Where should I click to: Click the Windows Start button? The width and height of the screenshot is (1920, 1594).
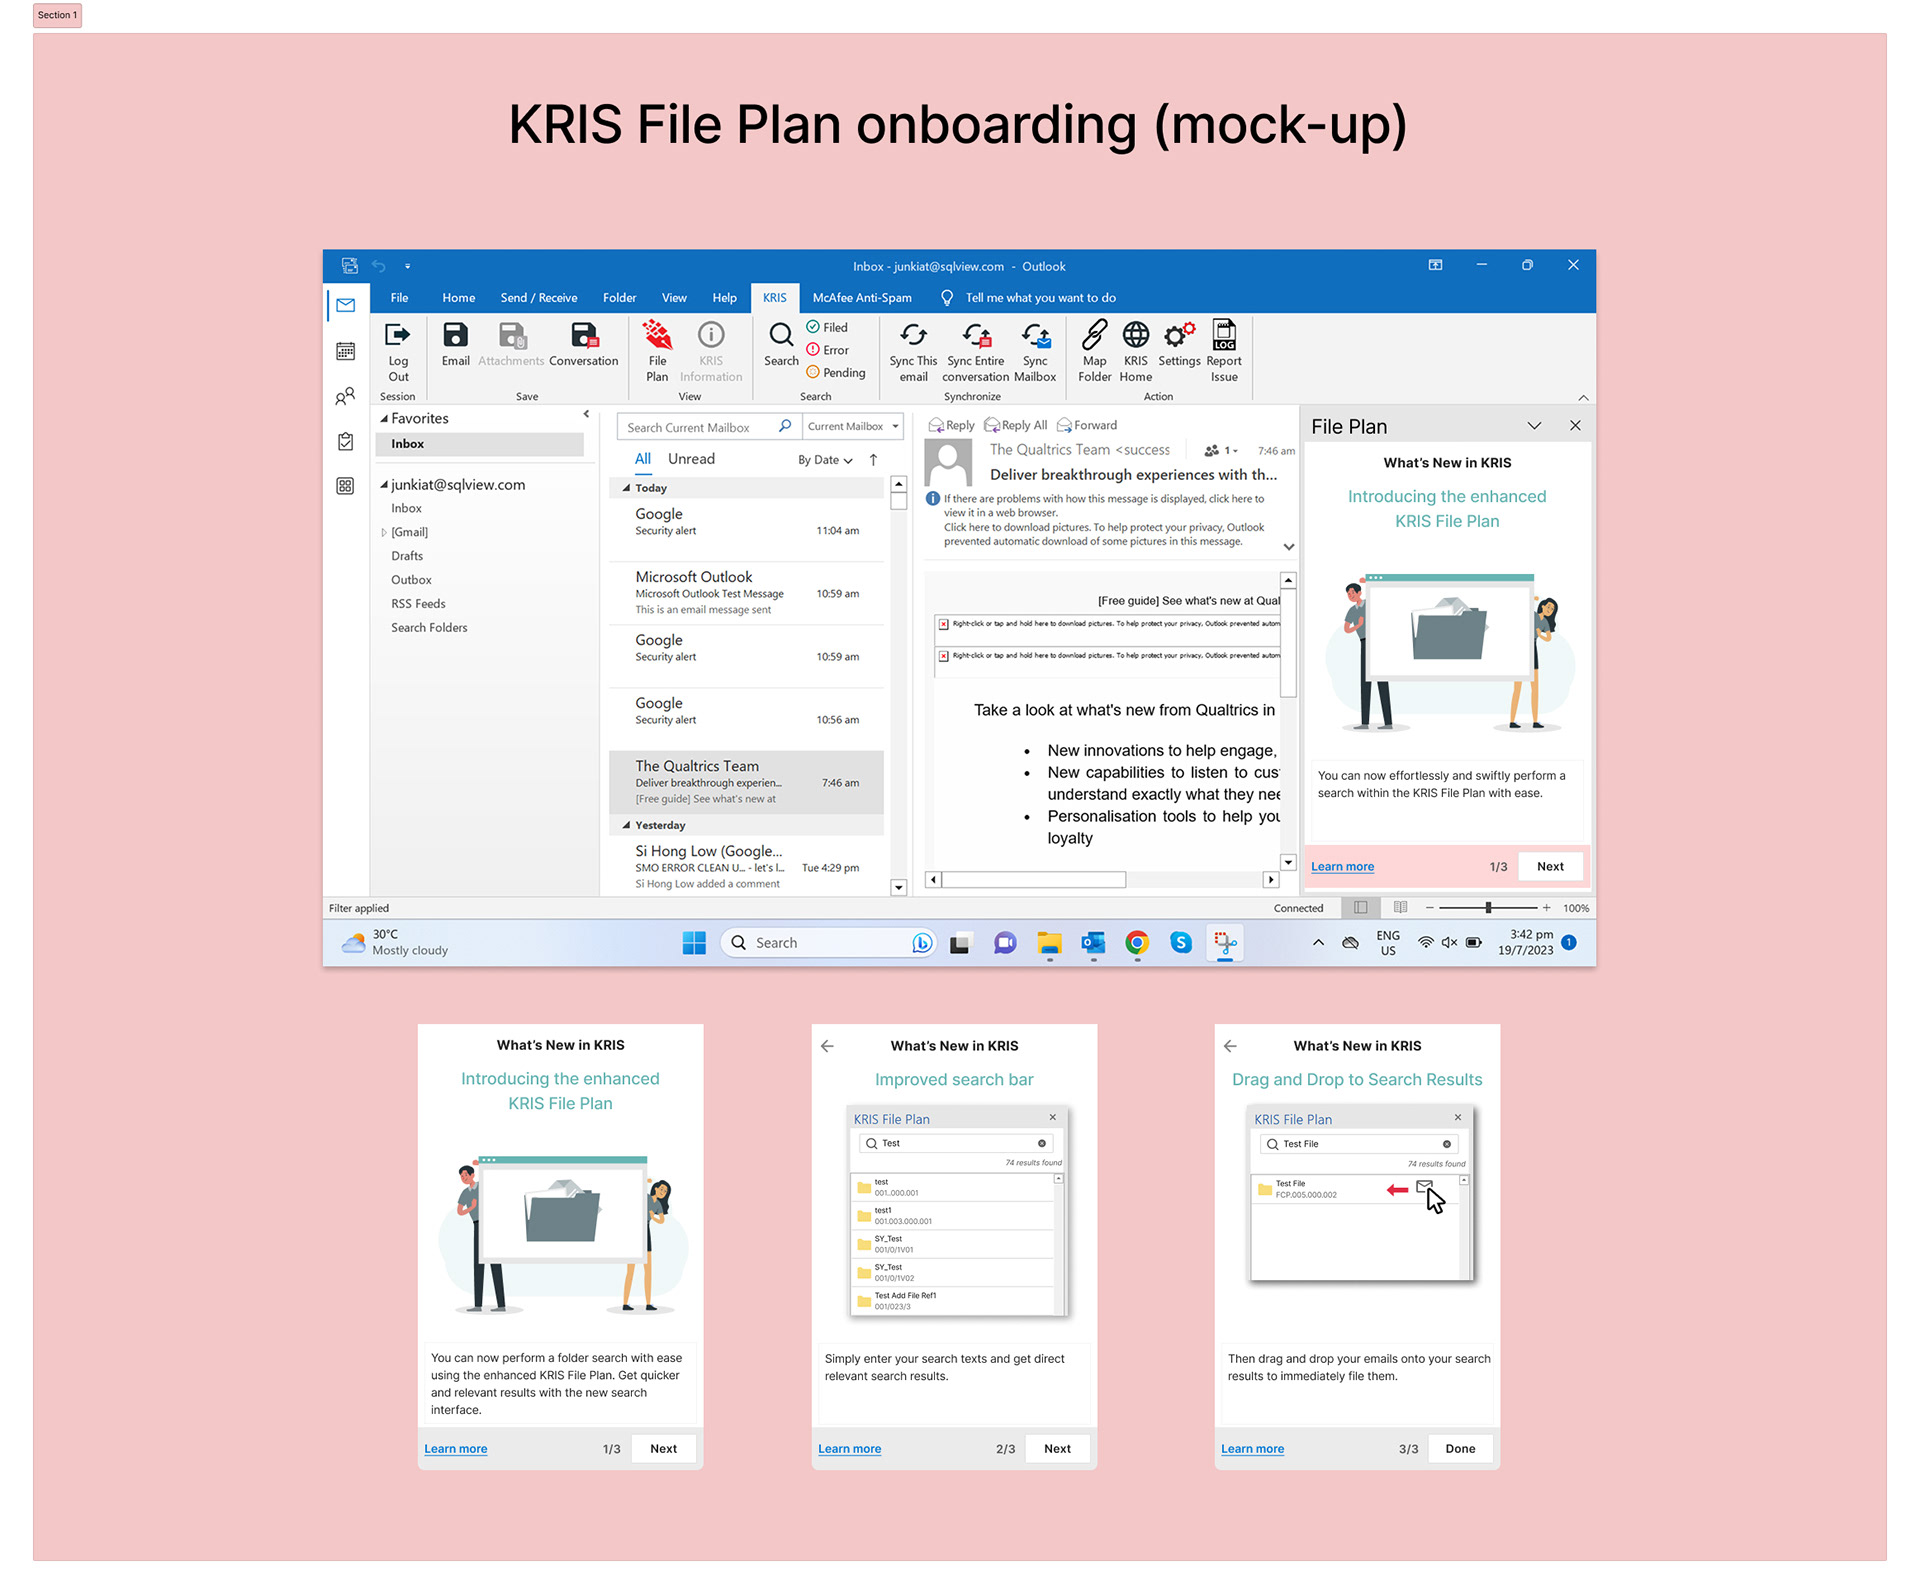[x=694, y=943]
